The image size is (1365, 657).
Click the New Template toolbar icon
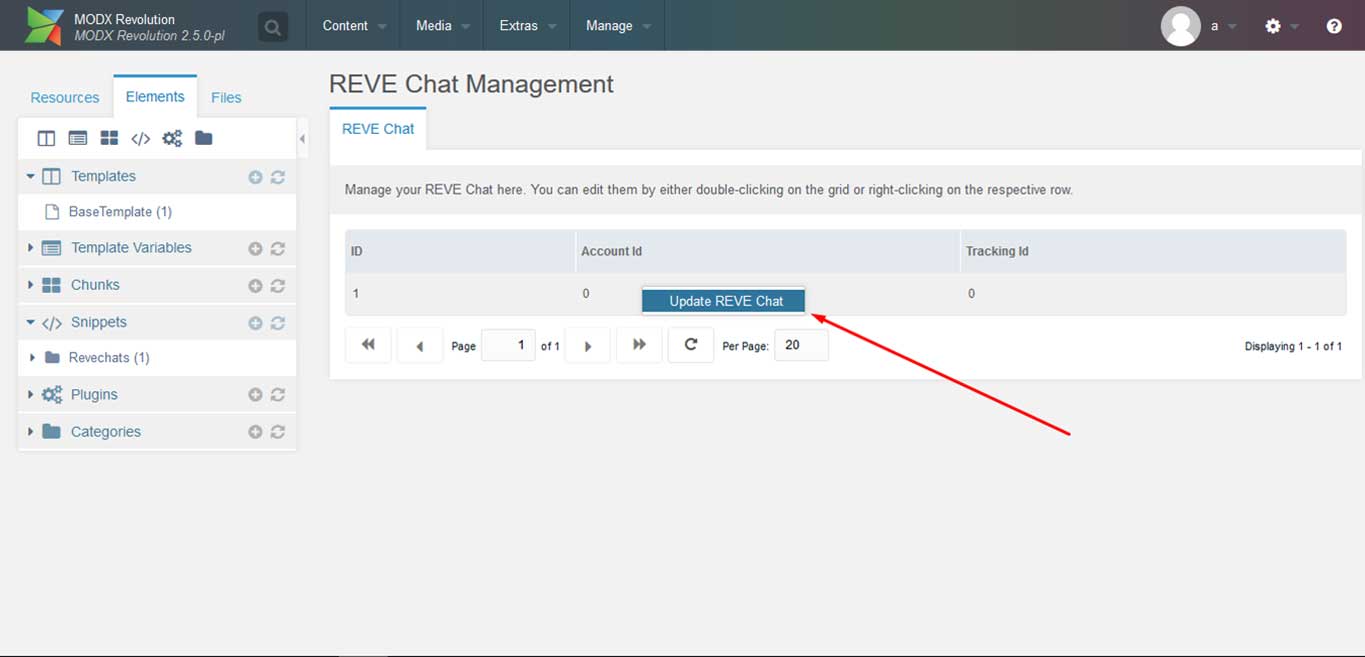pyautogui.click(x=46, y=138)
